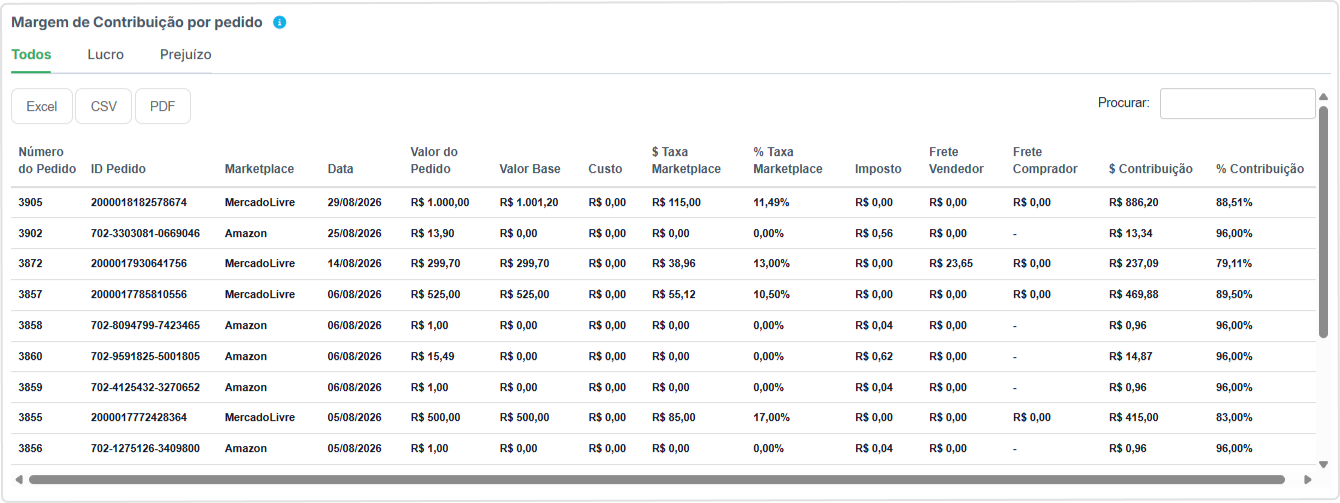1340x503 pixels.
Task: Click the date 14/08/2026
Action: pos(355,264)
